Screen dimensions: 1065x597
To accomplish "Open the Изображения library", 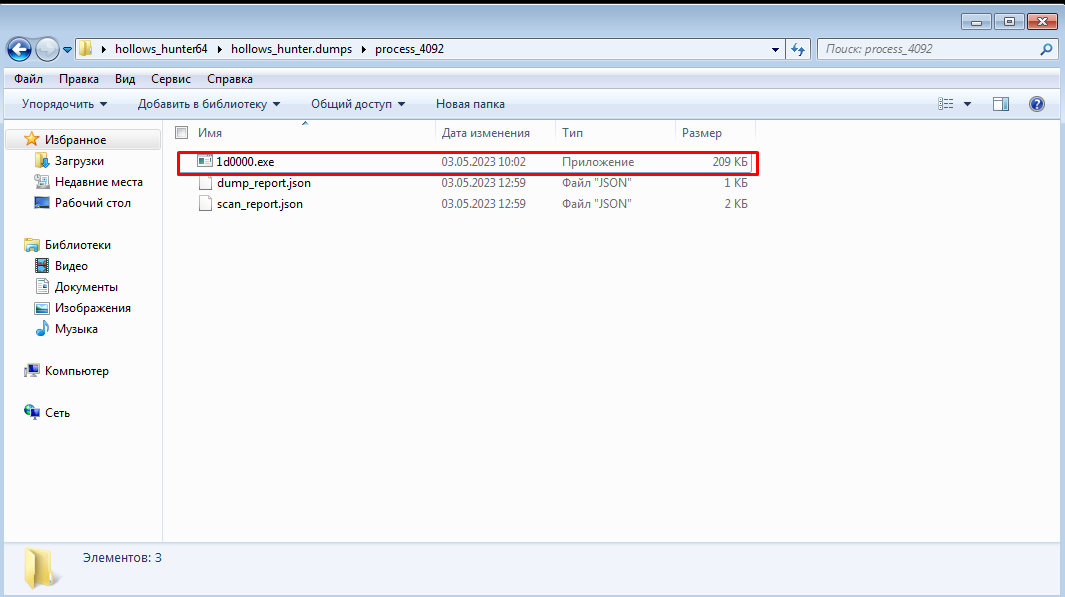I will [92, 308].
